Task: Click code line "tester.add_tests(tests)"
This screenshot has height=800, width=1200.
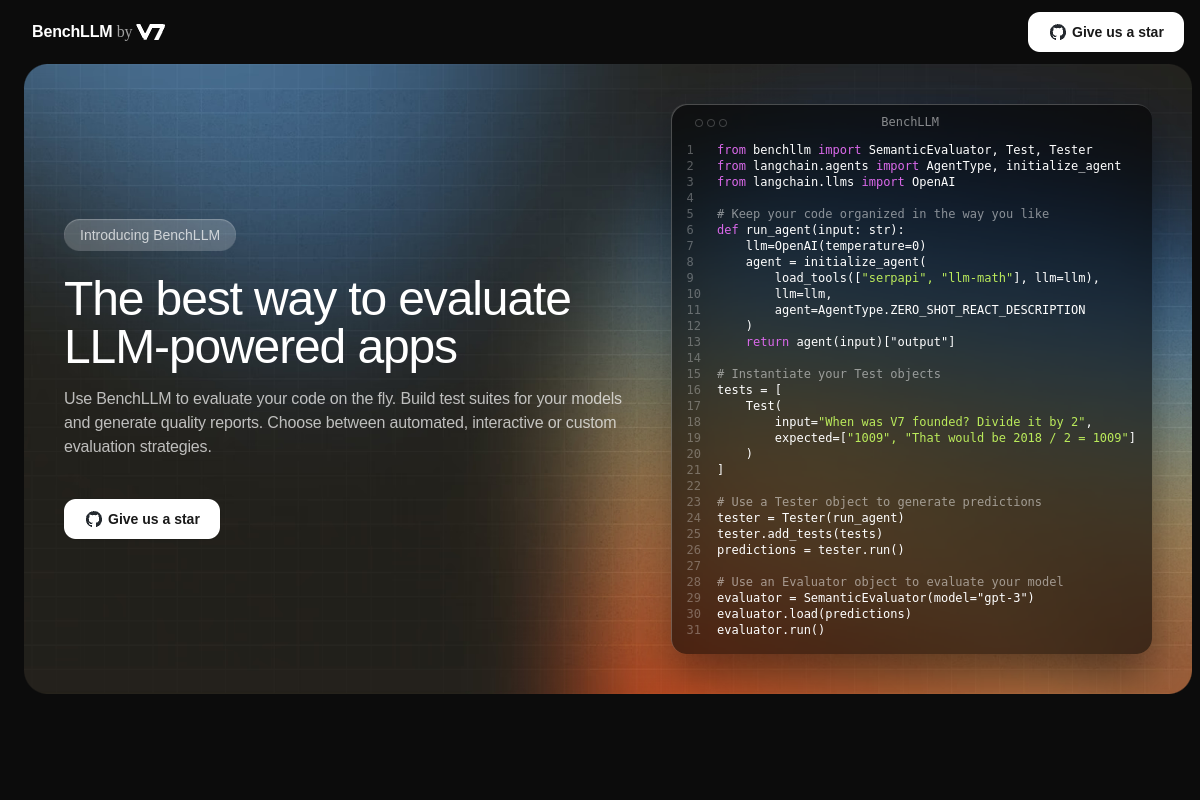Action: pyautogui.click(x=800, y=534)
